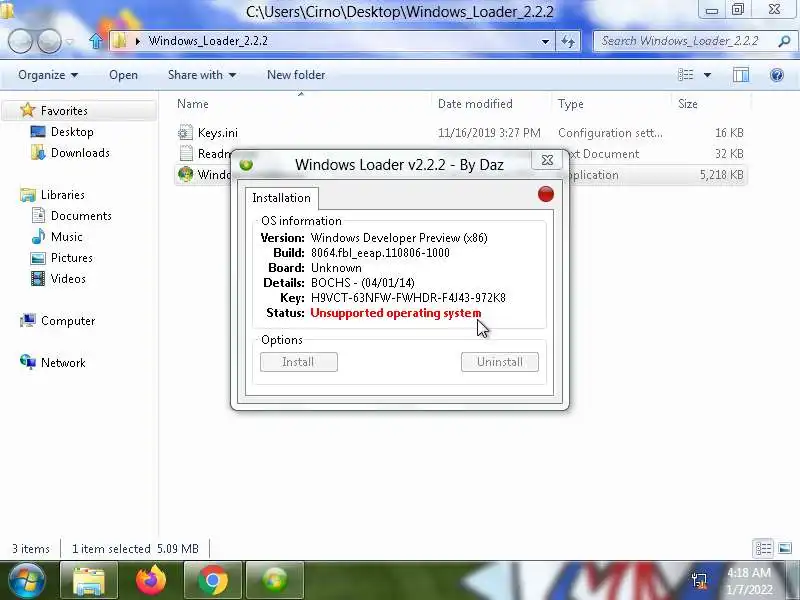Select the Windows Loader application icon
The image size is (800, 600).
(185, 174)
